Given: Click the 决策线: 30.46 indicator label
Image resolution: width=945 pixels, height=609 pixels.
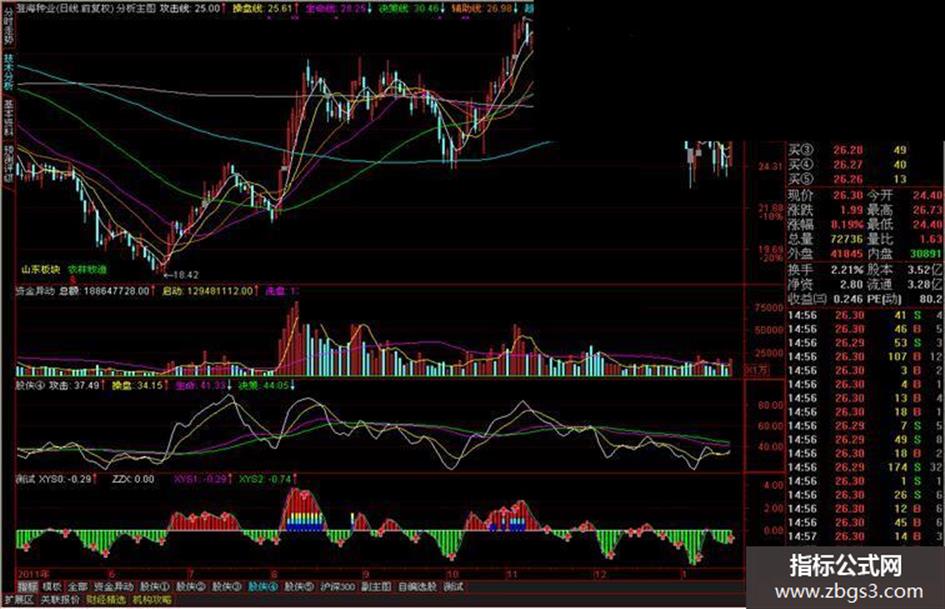Looking at the screenshot, I should click(413, 8).
